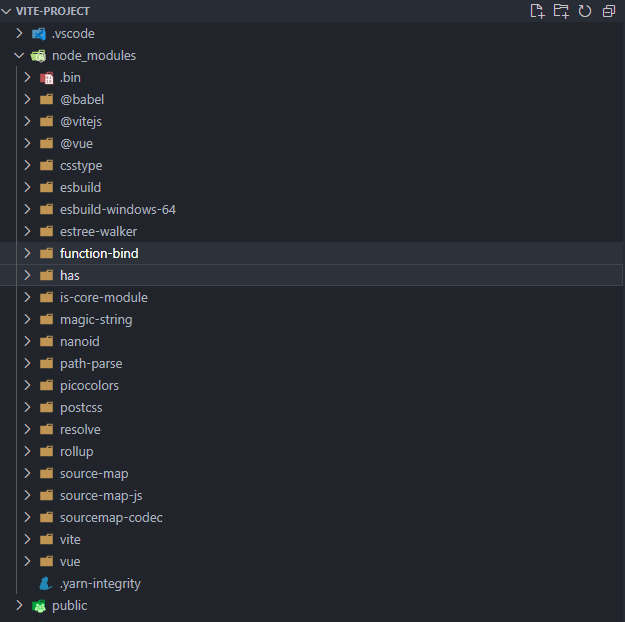Collapse the VITE-PROJECT section header
This screenshot has width=625, height=622.
(6, 11)
